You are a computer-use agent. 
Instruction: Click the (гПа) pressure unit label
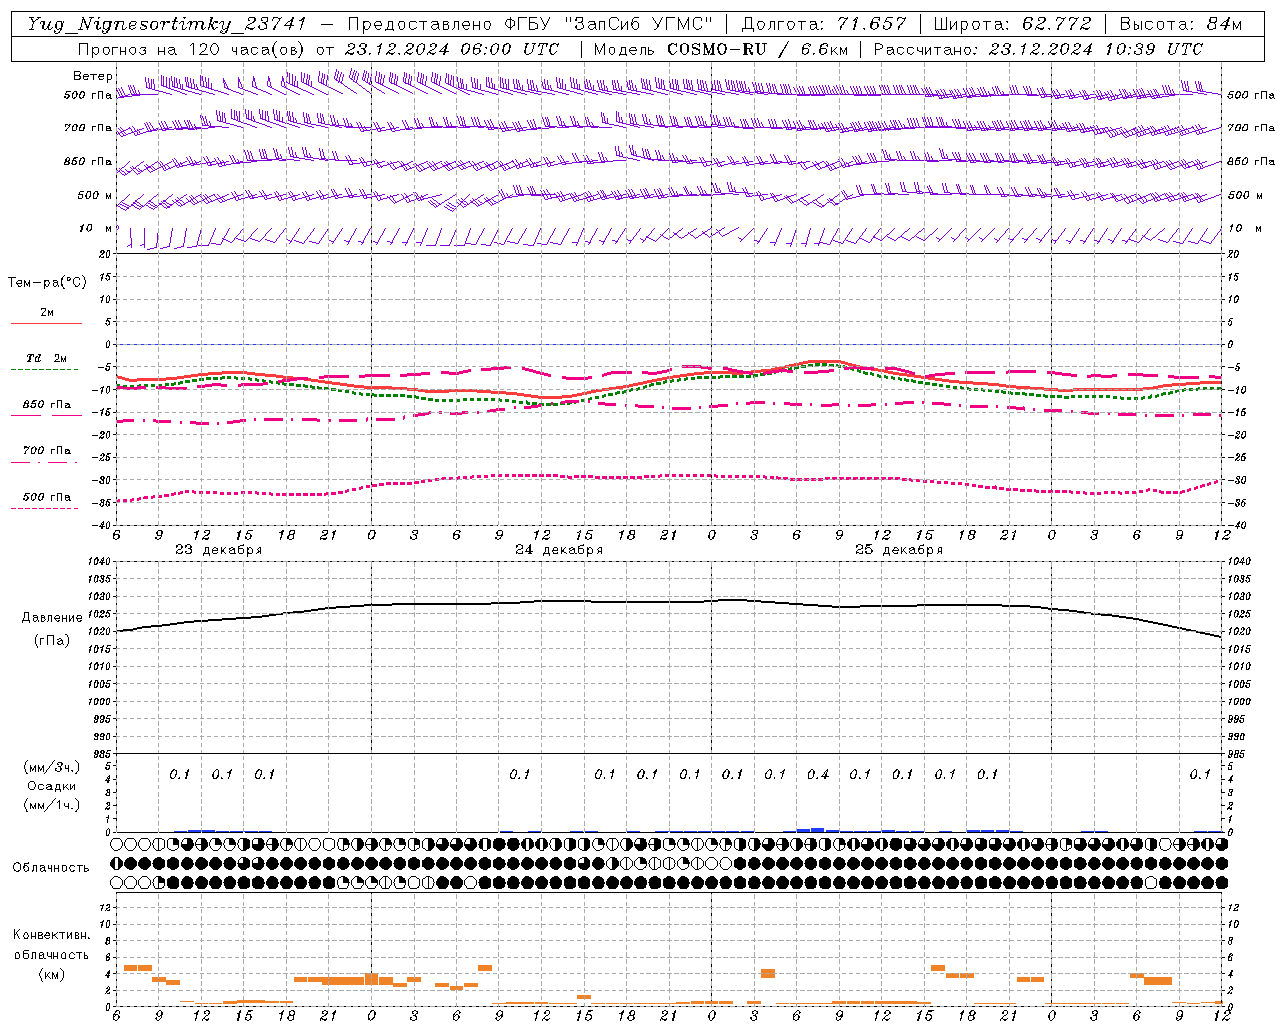coord(52,641)
